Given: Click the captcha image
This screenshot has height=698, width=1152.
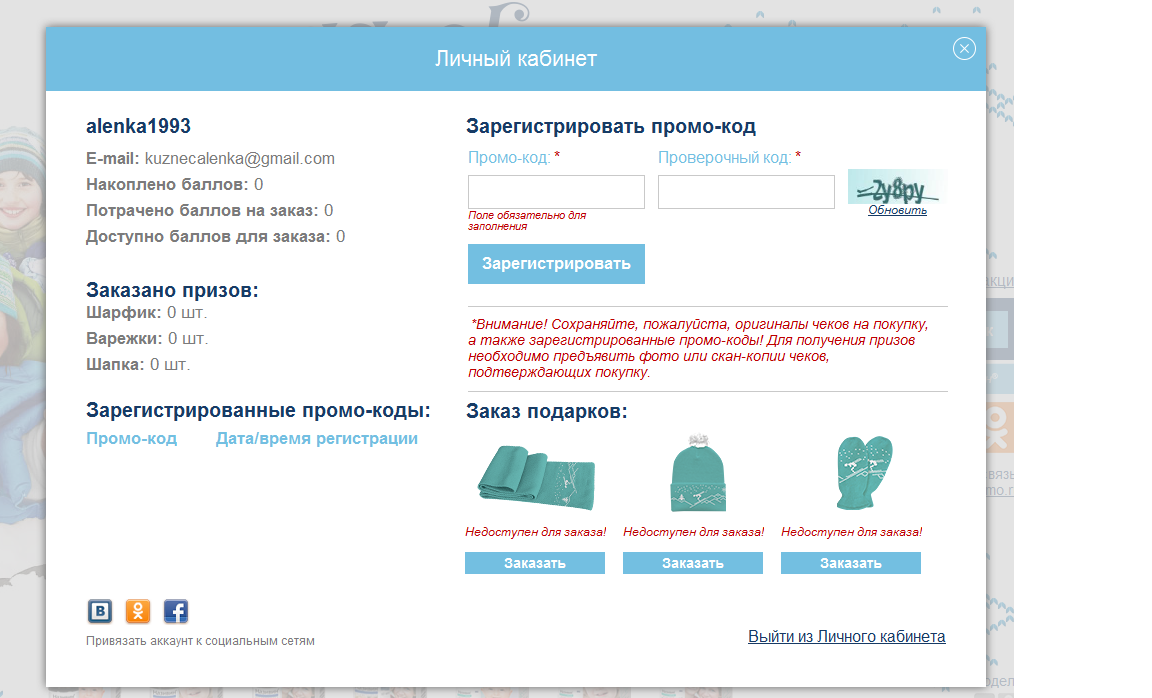Looking at the screenshot, I should click(897, 187).
